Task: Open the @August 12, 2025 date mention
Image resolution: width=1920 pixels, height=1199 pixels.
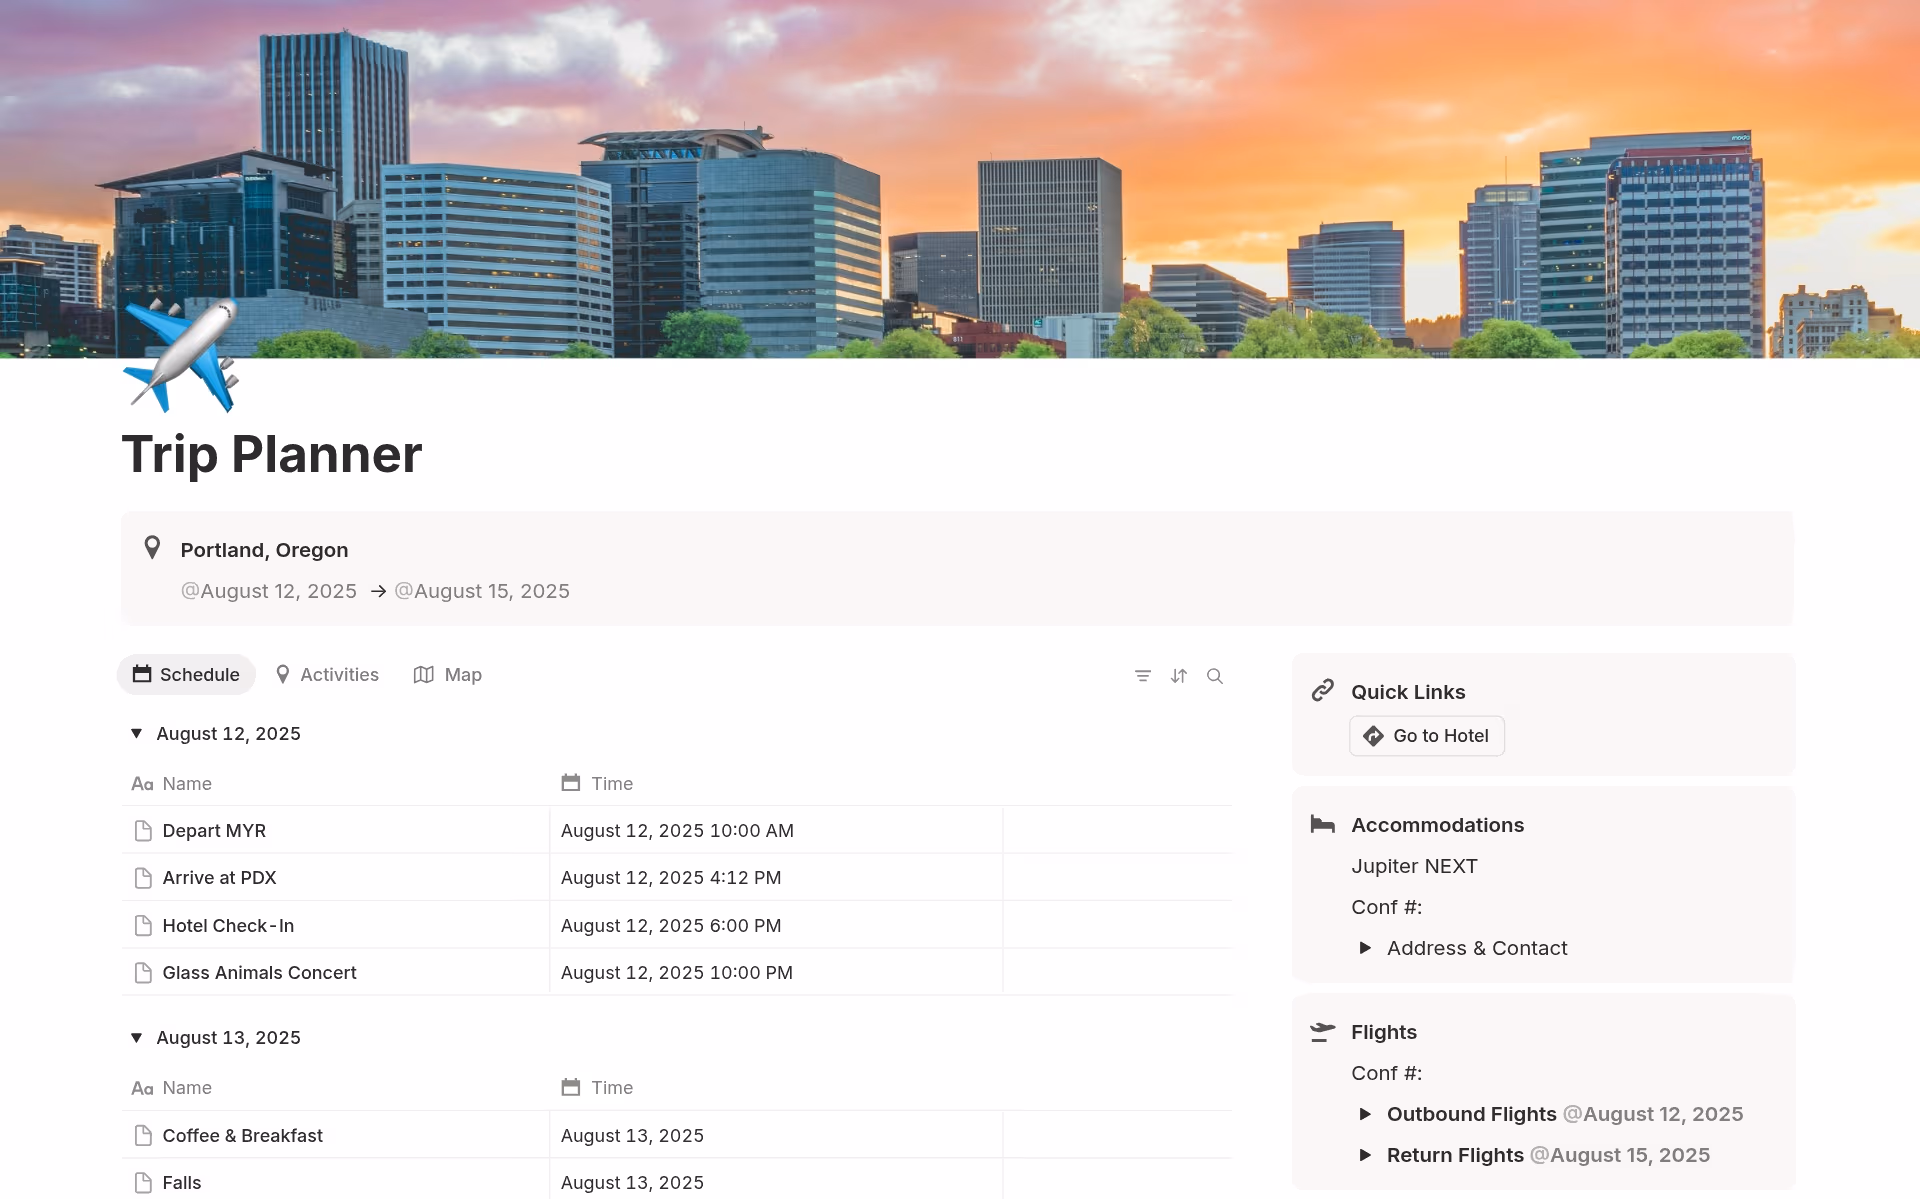Action: click(x=268, y=590)
